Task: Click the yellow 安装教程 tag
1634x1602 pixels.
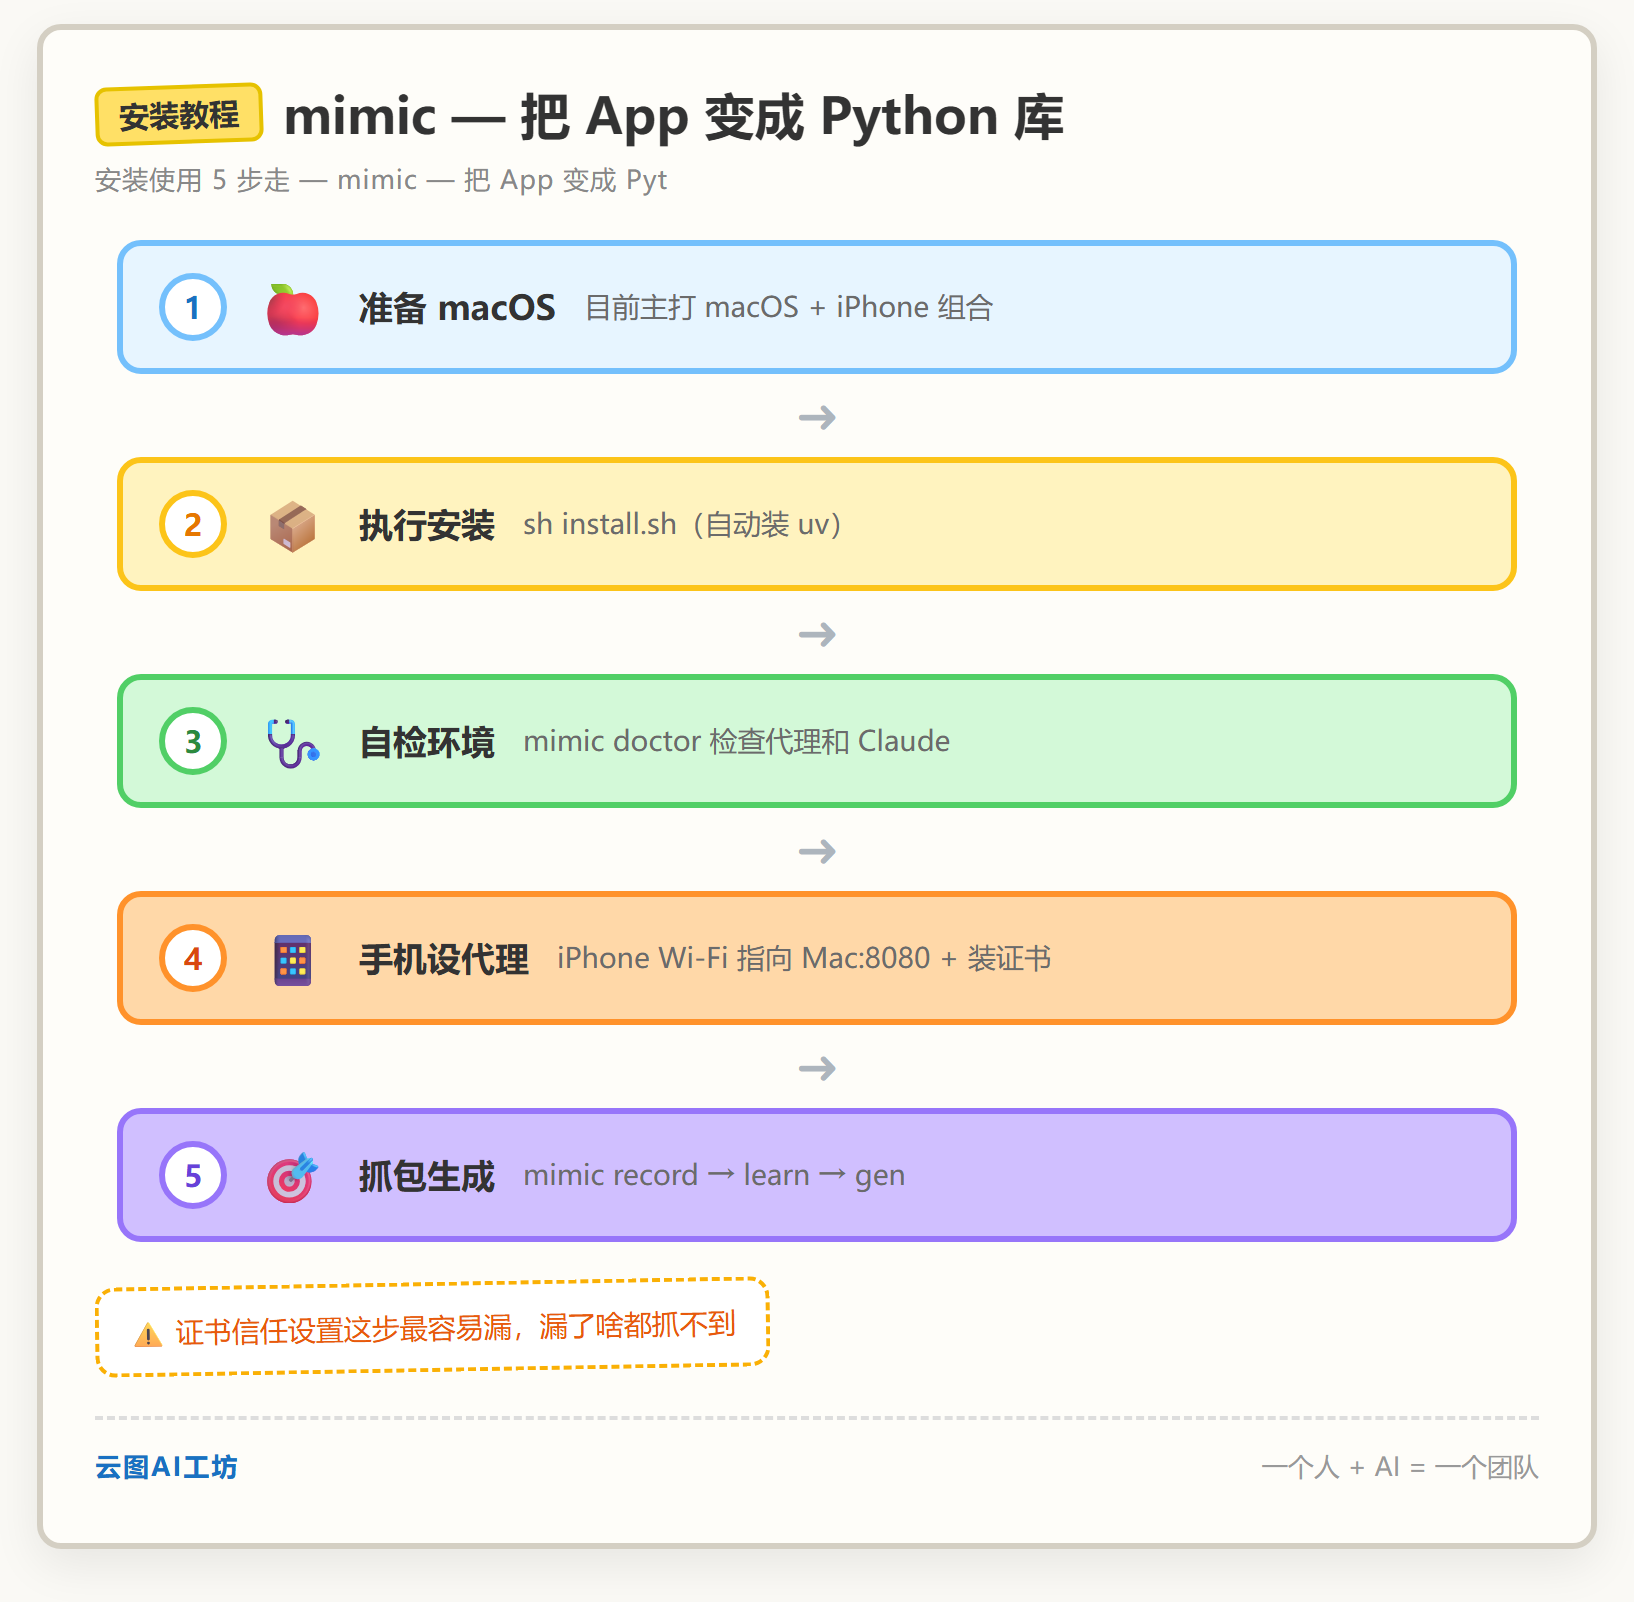Action: 179,115
